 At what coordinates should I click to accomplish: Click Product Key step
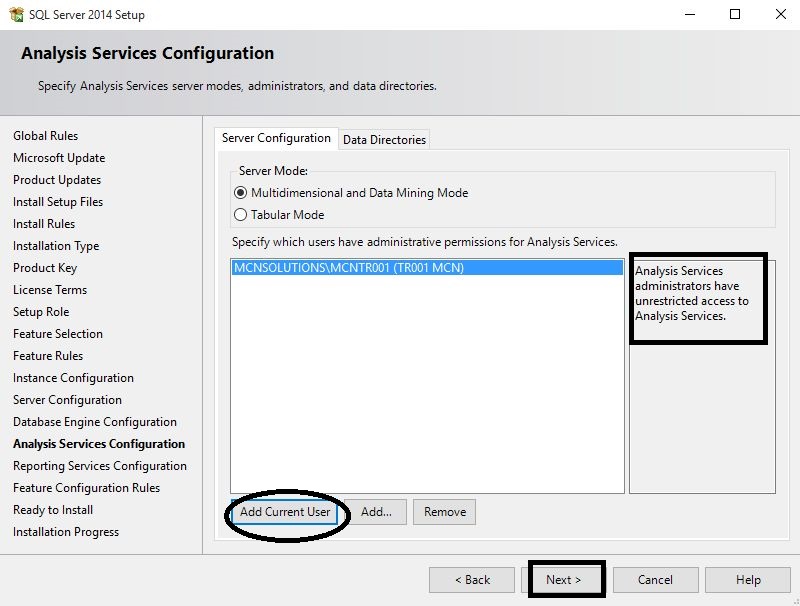(x=45, y=268)
